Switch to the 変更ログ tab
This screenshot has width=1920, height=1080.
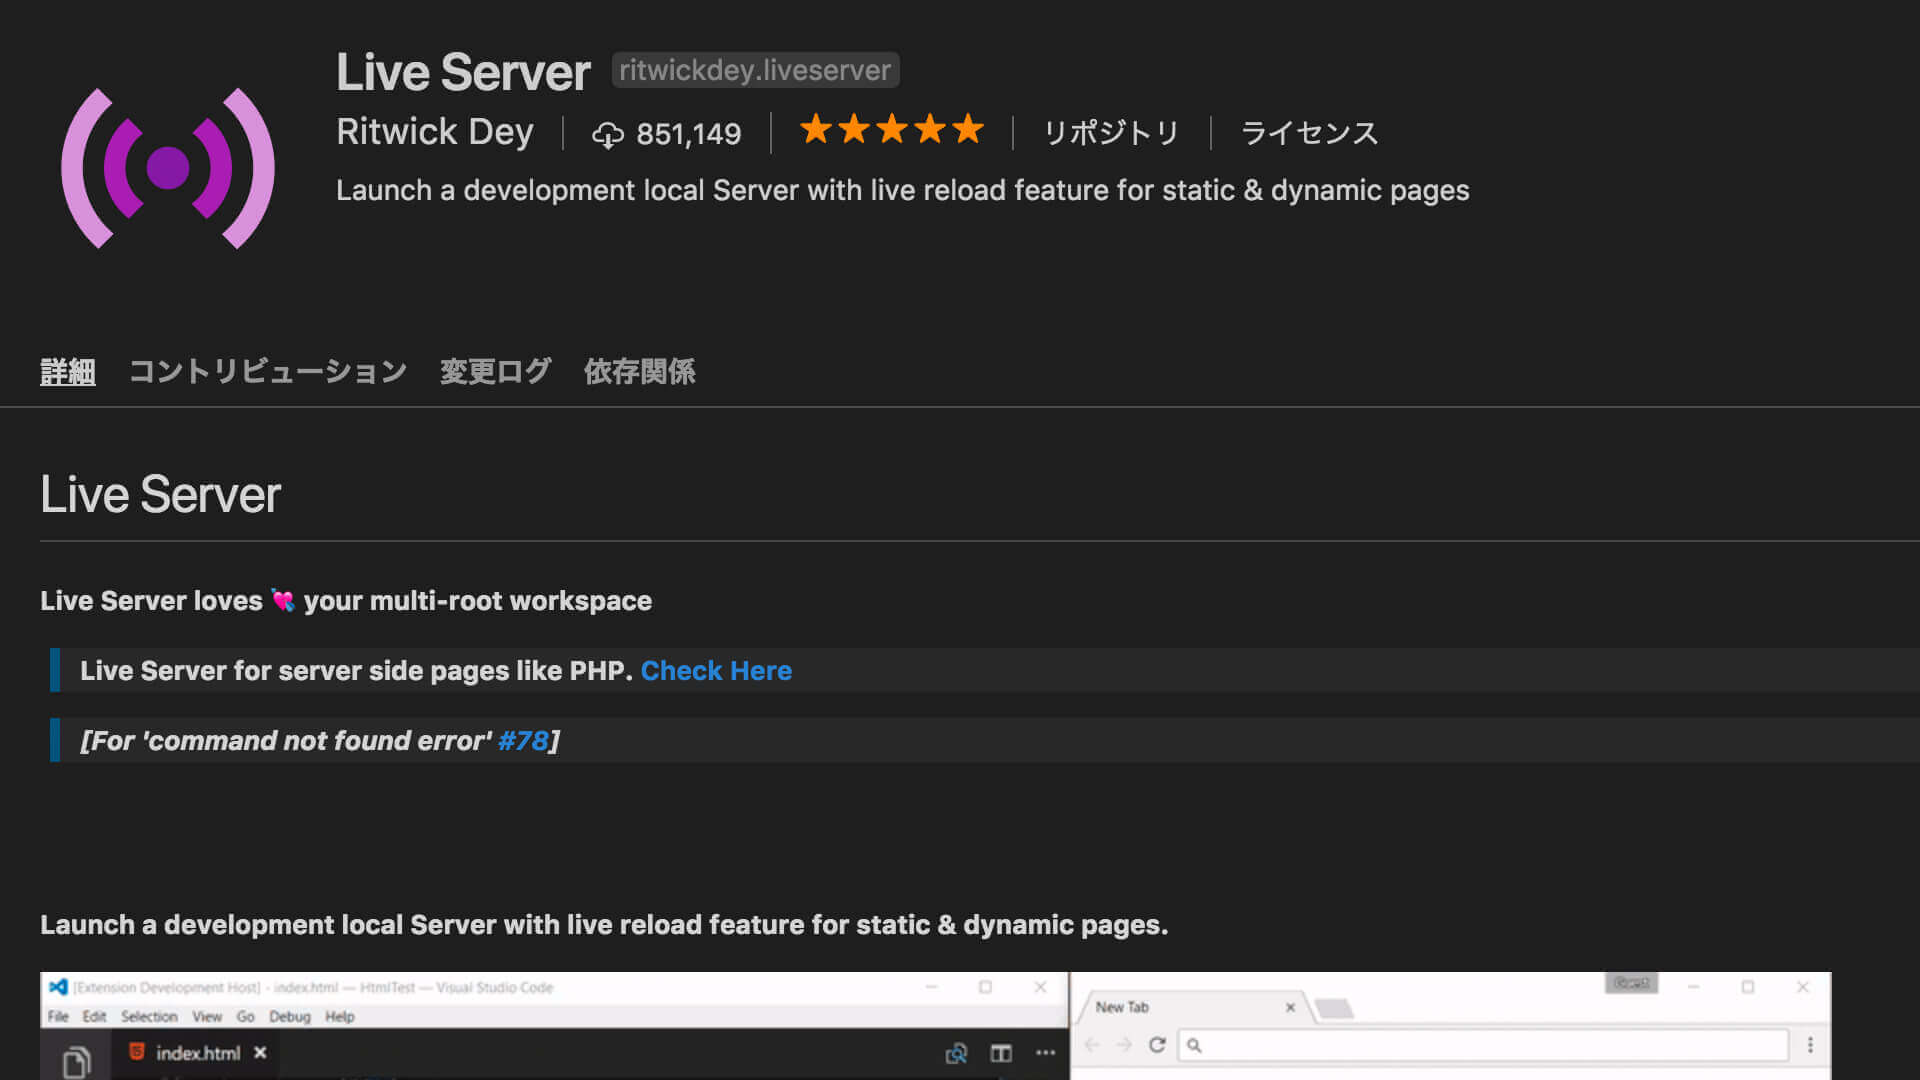click(494, 371)
